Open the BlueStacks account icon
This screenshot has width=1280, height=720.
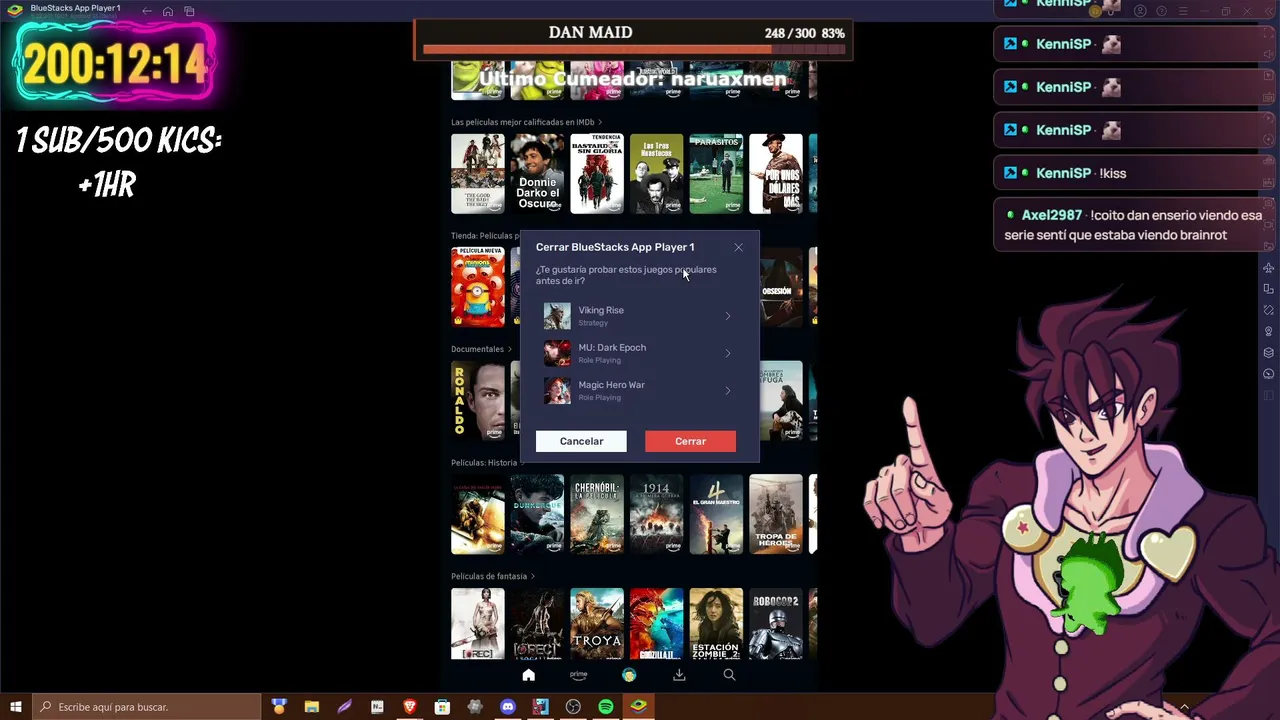pyautogui.click(x=1140, y=11)
